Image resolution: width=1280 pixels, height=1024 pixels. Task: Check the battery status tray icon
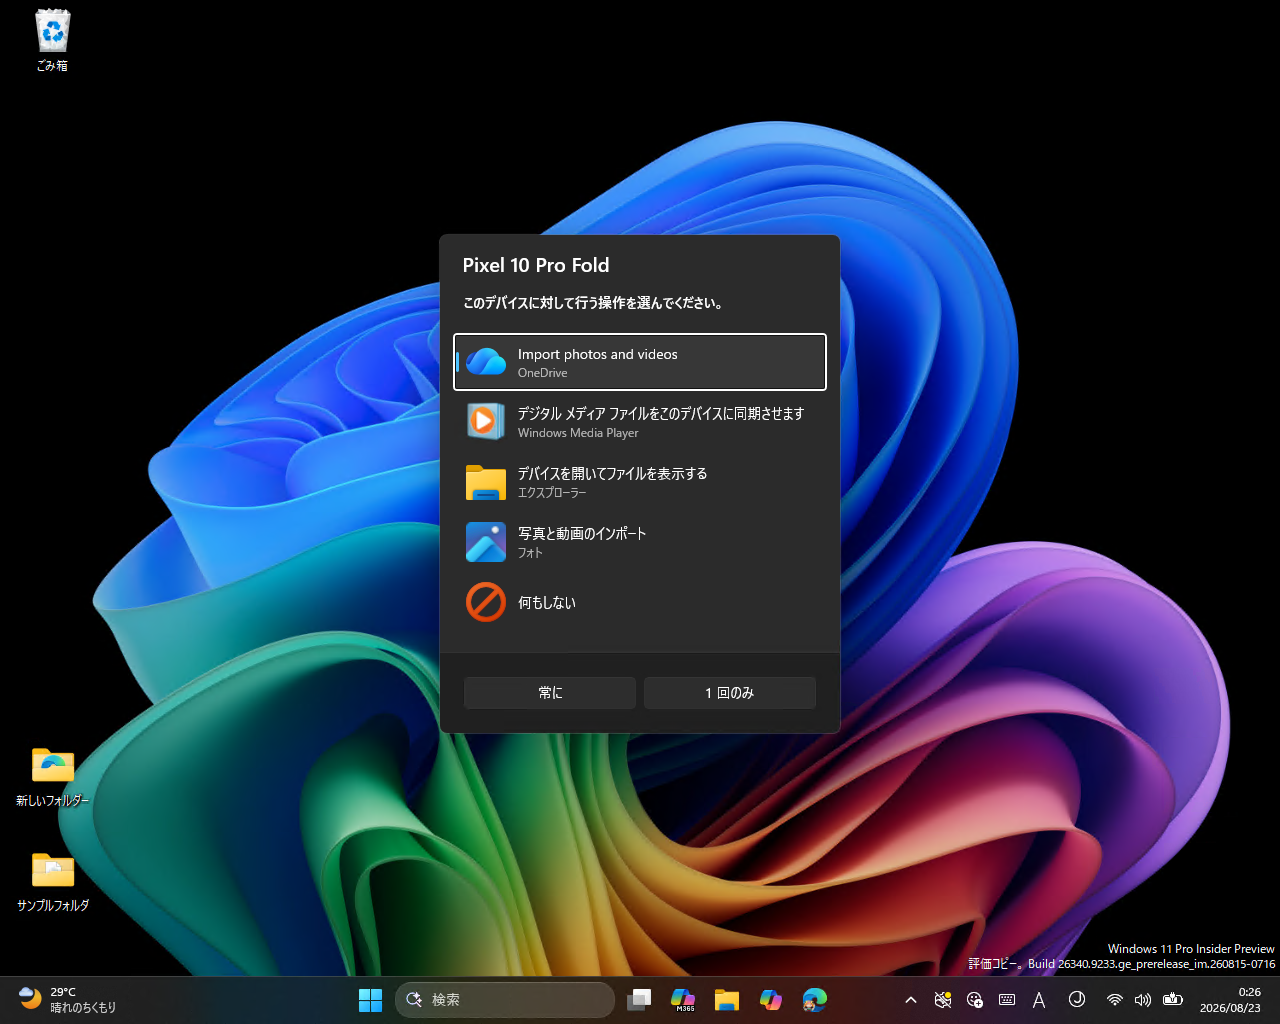1173,1000
